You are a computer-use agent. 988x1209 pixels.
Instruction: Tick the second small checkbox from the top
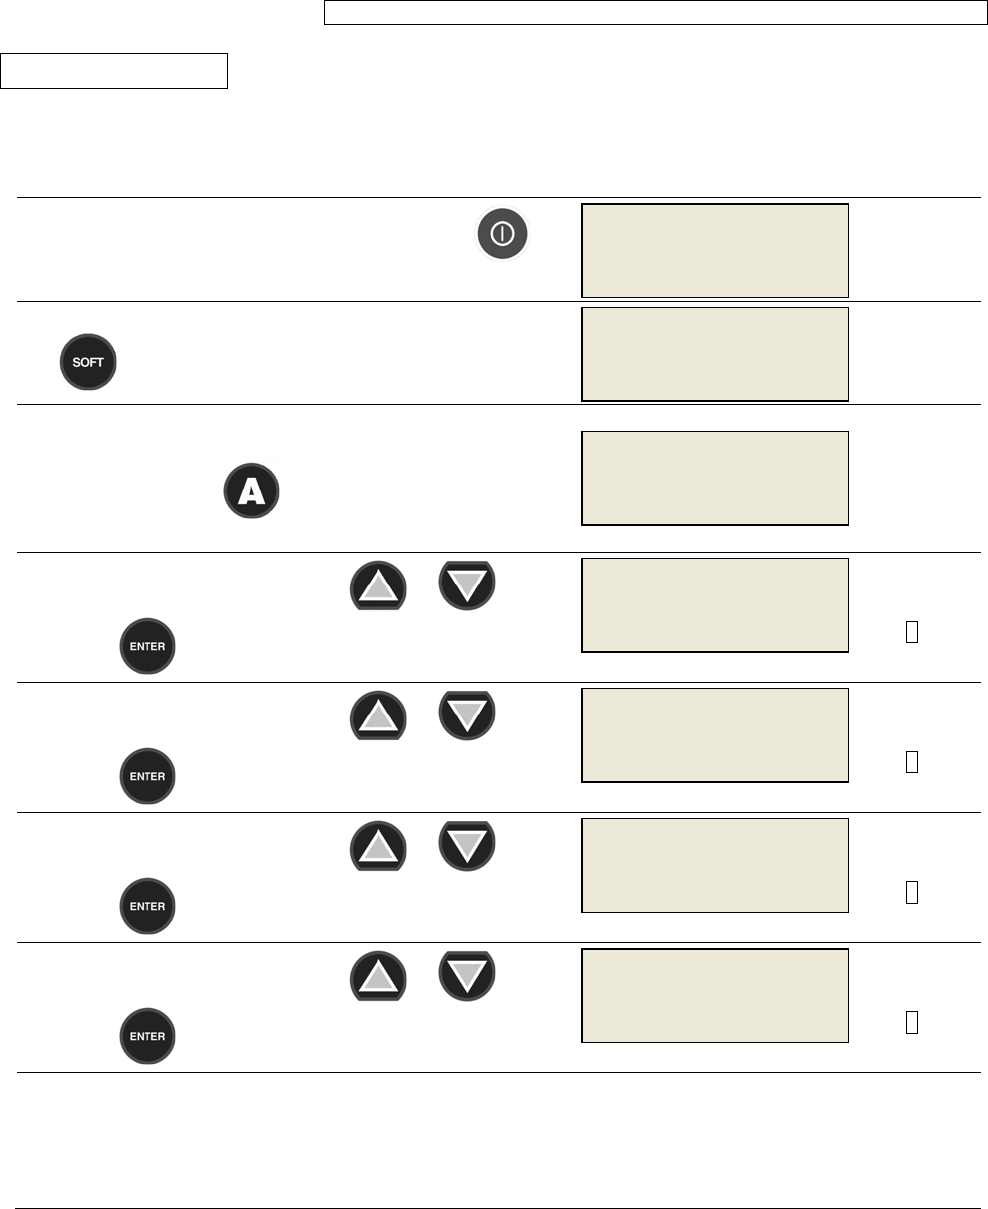click(x=911, y=761)
